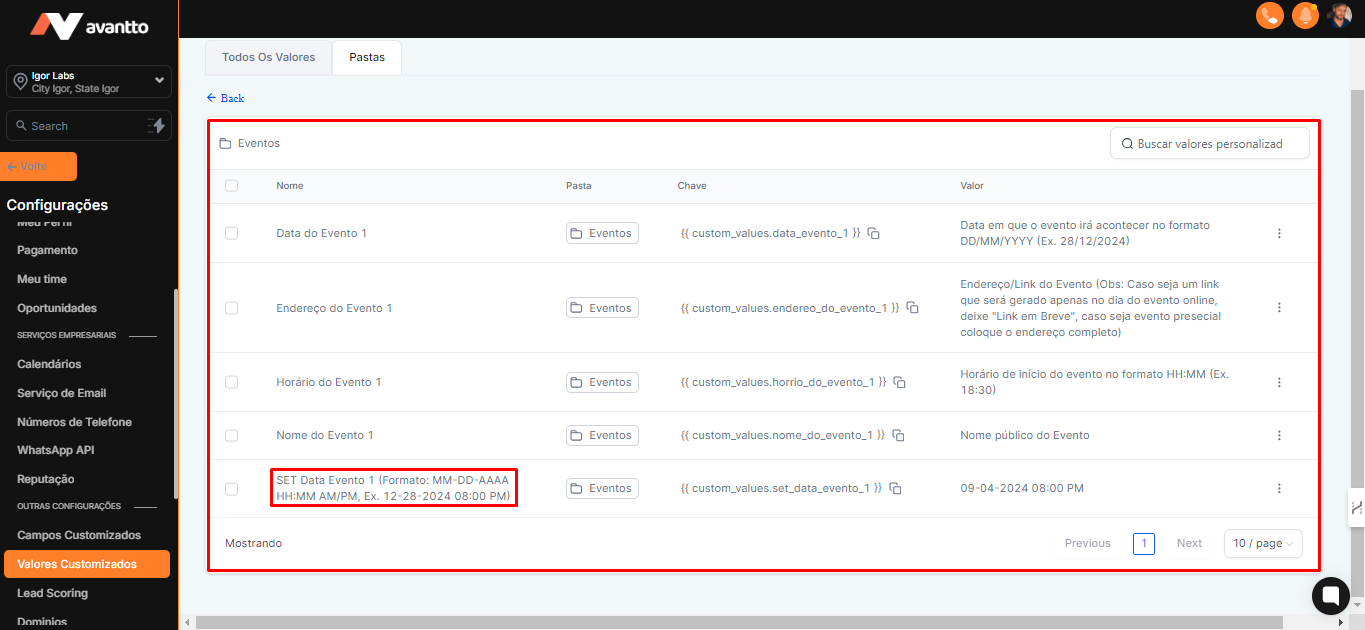Copy the nome_do_evento_1 key using copy icon
Viewport: 1365px width, 630px height.
(898, 435)
